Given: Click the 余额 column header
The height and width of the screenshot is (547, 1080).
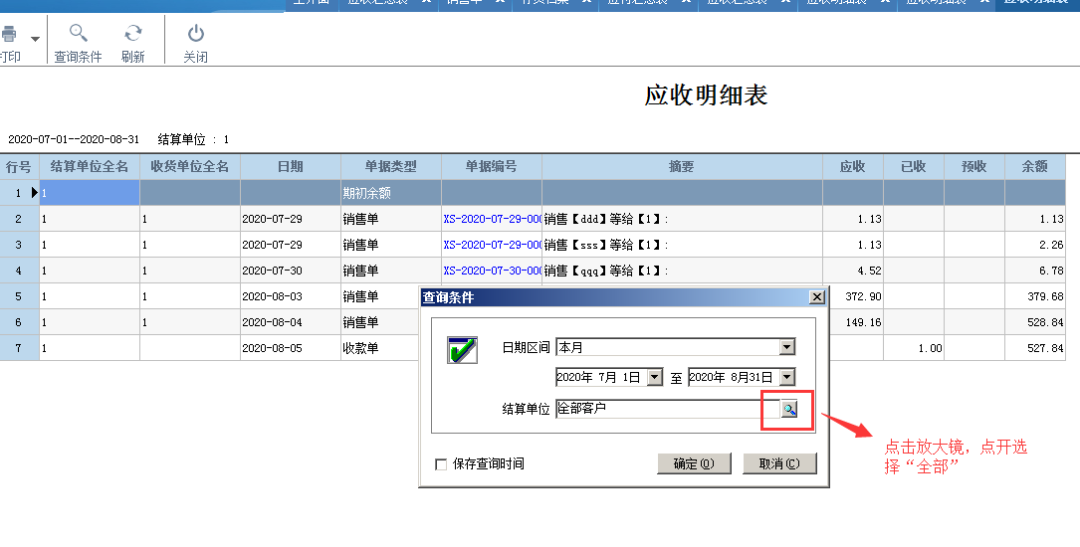Looking at the screenshot, I should point(1034,167).
